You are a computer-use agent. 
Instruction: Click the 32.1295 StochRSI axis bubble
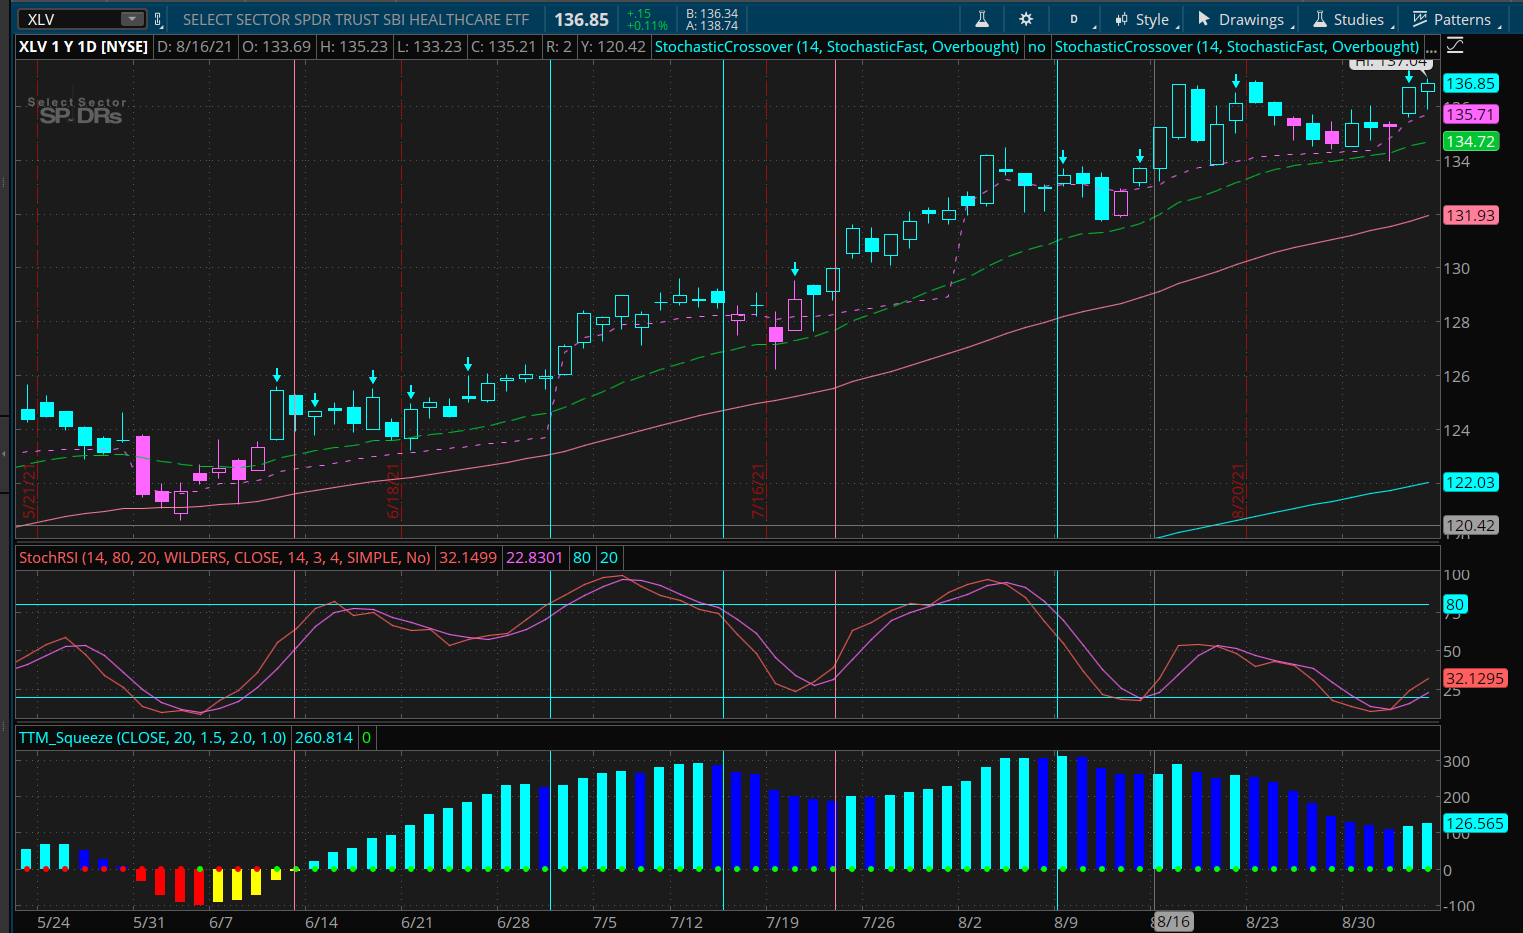click(1474, 678)
